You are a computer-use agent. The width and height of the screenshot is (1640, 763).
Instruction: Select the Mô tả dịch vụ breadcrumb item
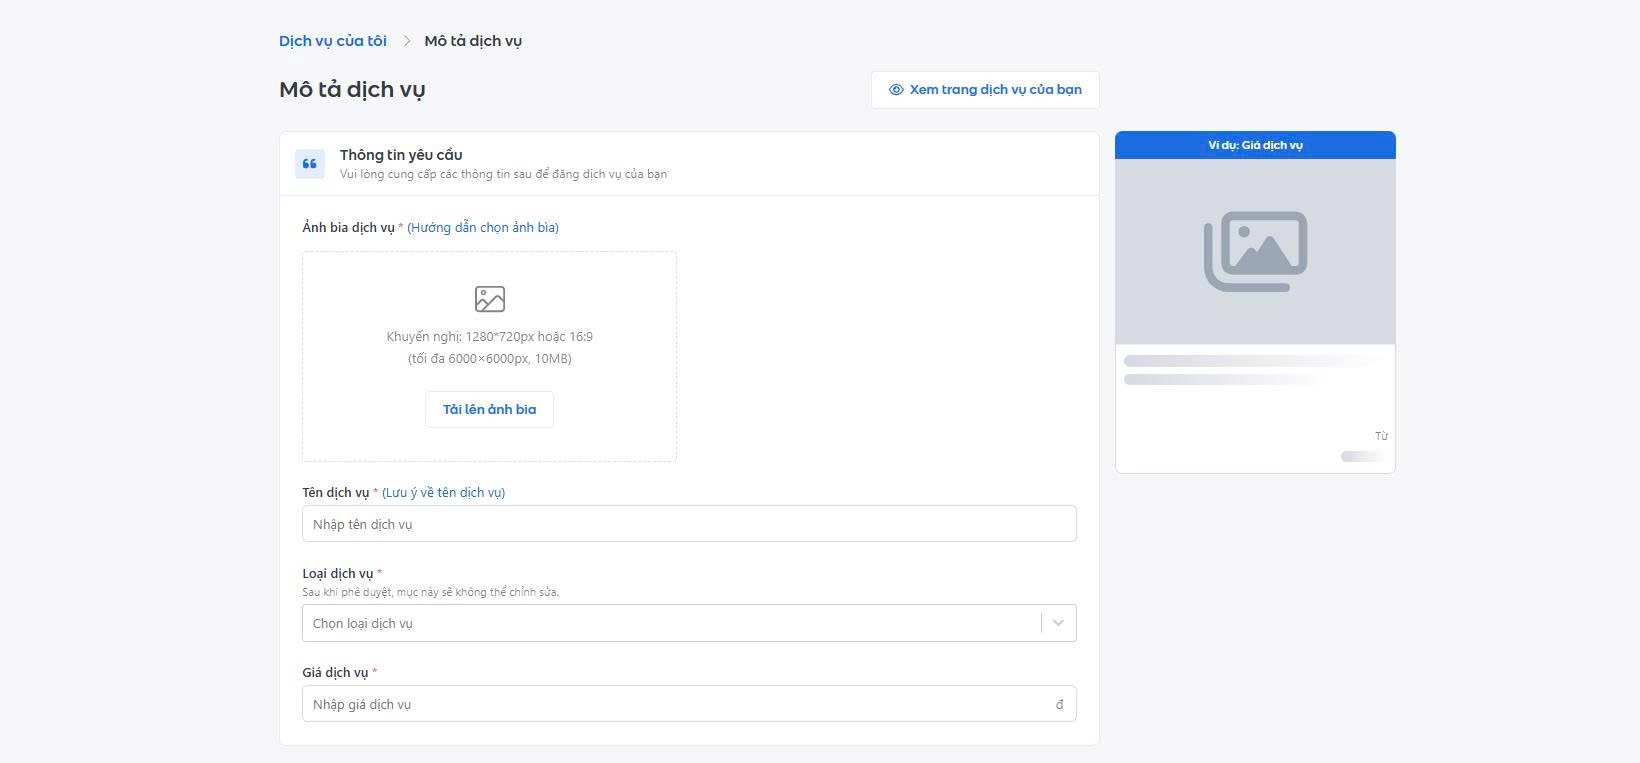point(473,41)
